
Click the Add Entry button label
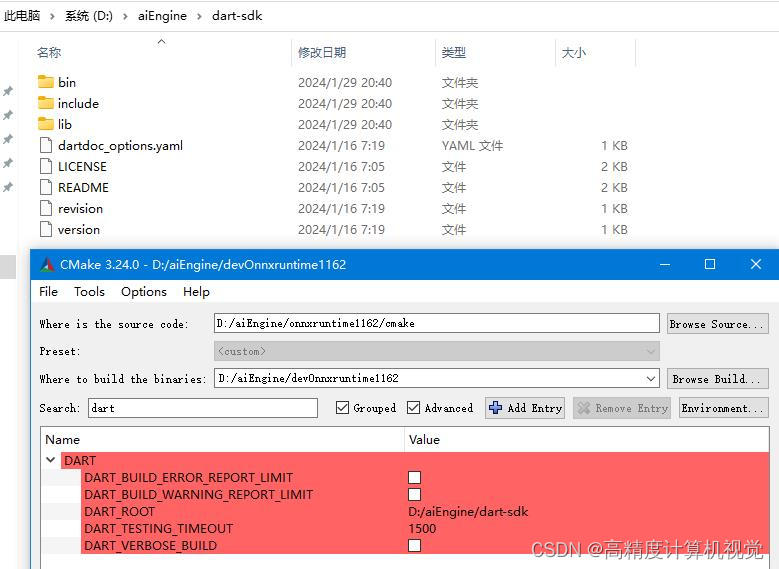point(535,408)
